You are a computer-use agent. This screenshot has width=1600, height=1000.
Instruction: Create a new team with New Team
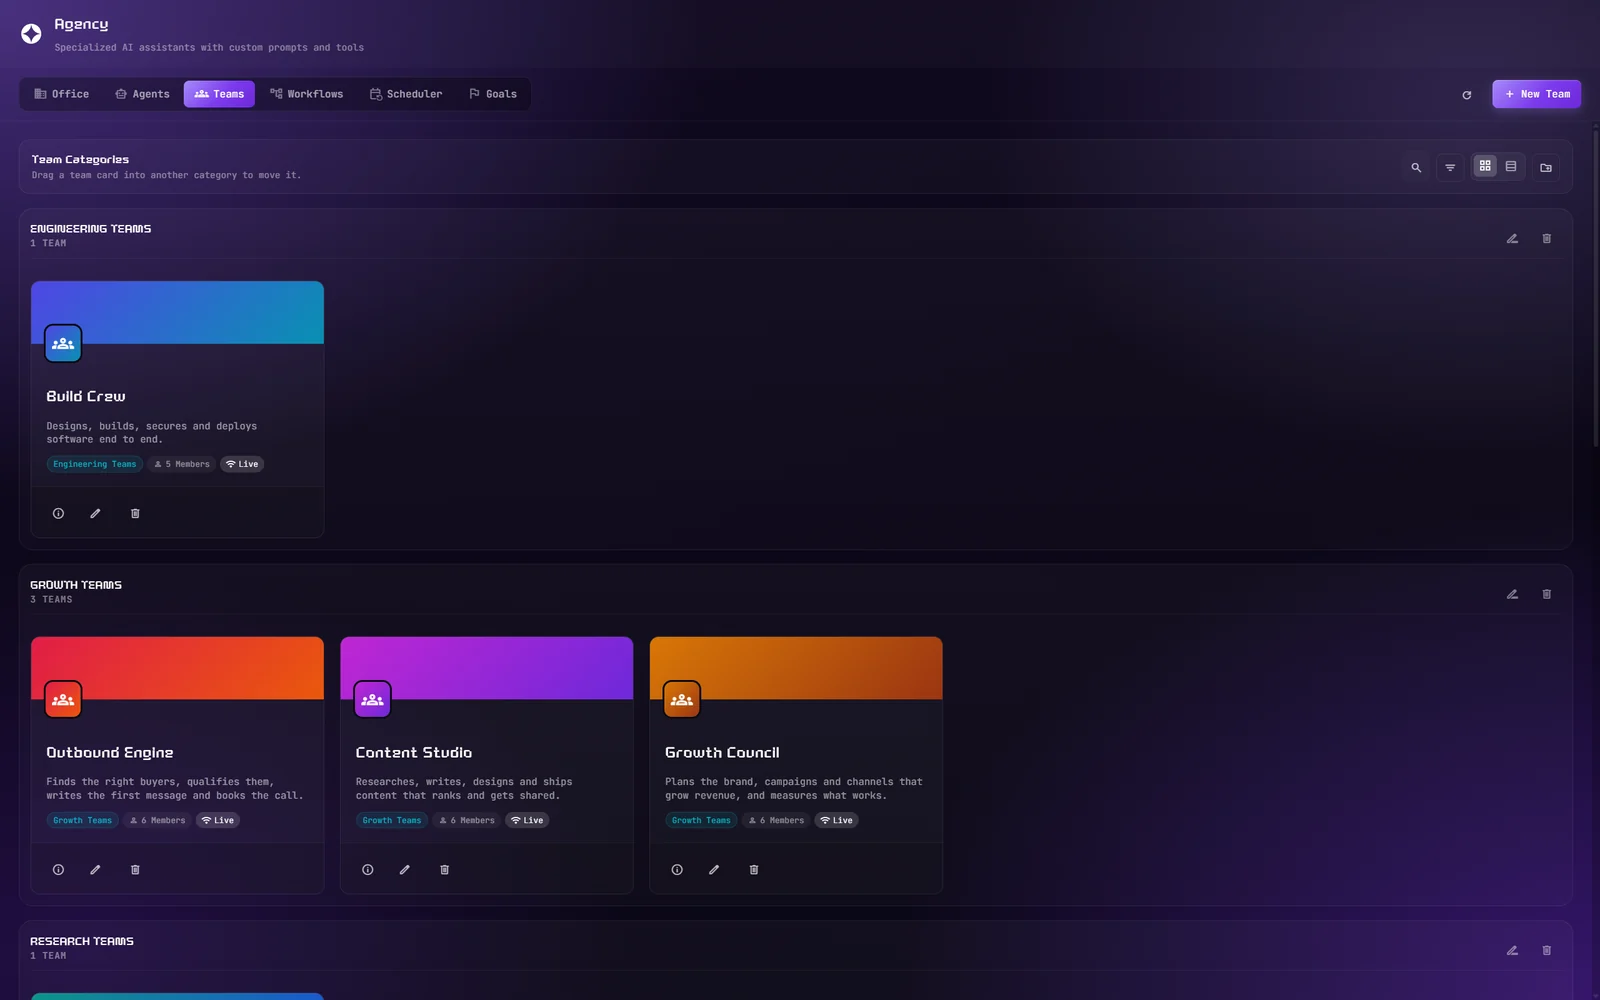pyautogui.click(x=1537, y=94)
